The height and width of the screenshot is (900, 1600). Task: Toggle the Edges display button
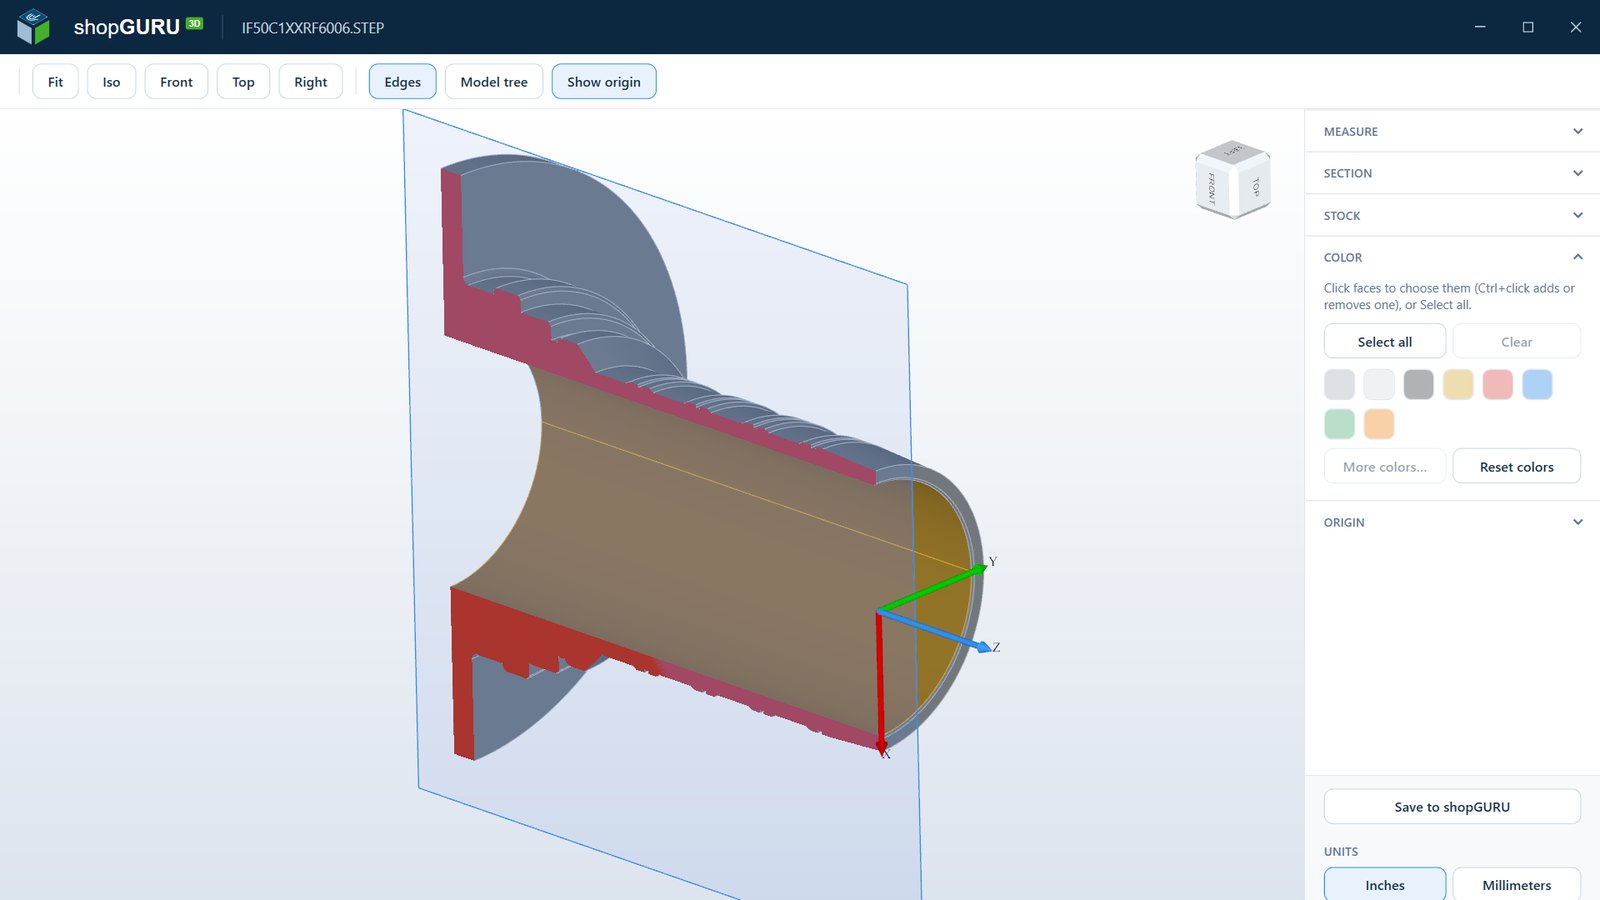point(402,82)
